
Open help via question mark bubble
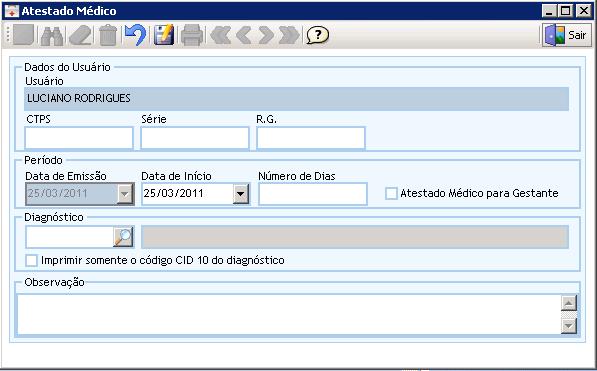pos(318,35)
